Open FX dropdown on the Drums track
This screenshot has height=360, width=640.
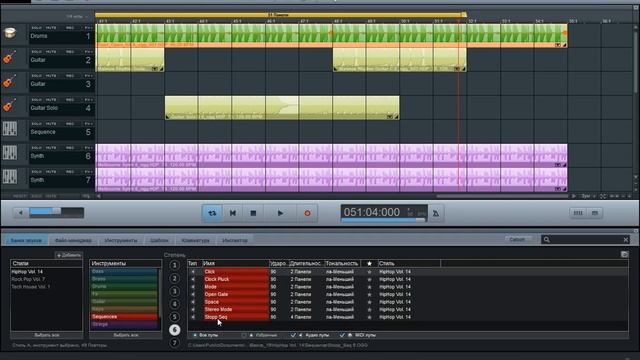point(89,28)
